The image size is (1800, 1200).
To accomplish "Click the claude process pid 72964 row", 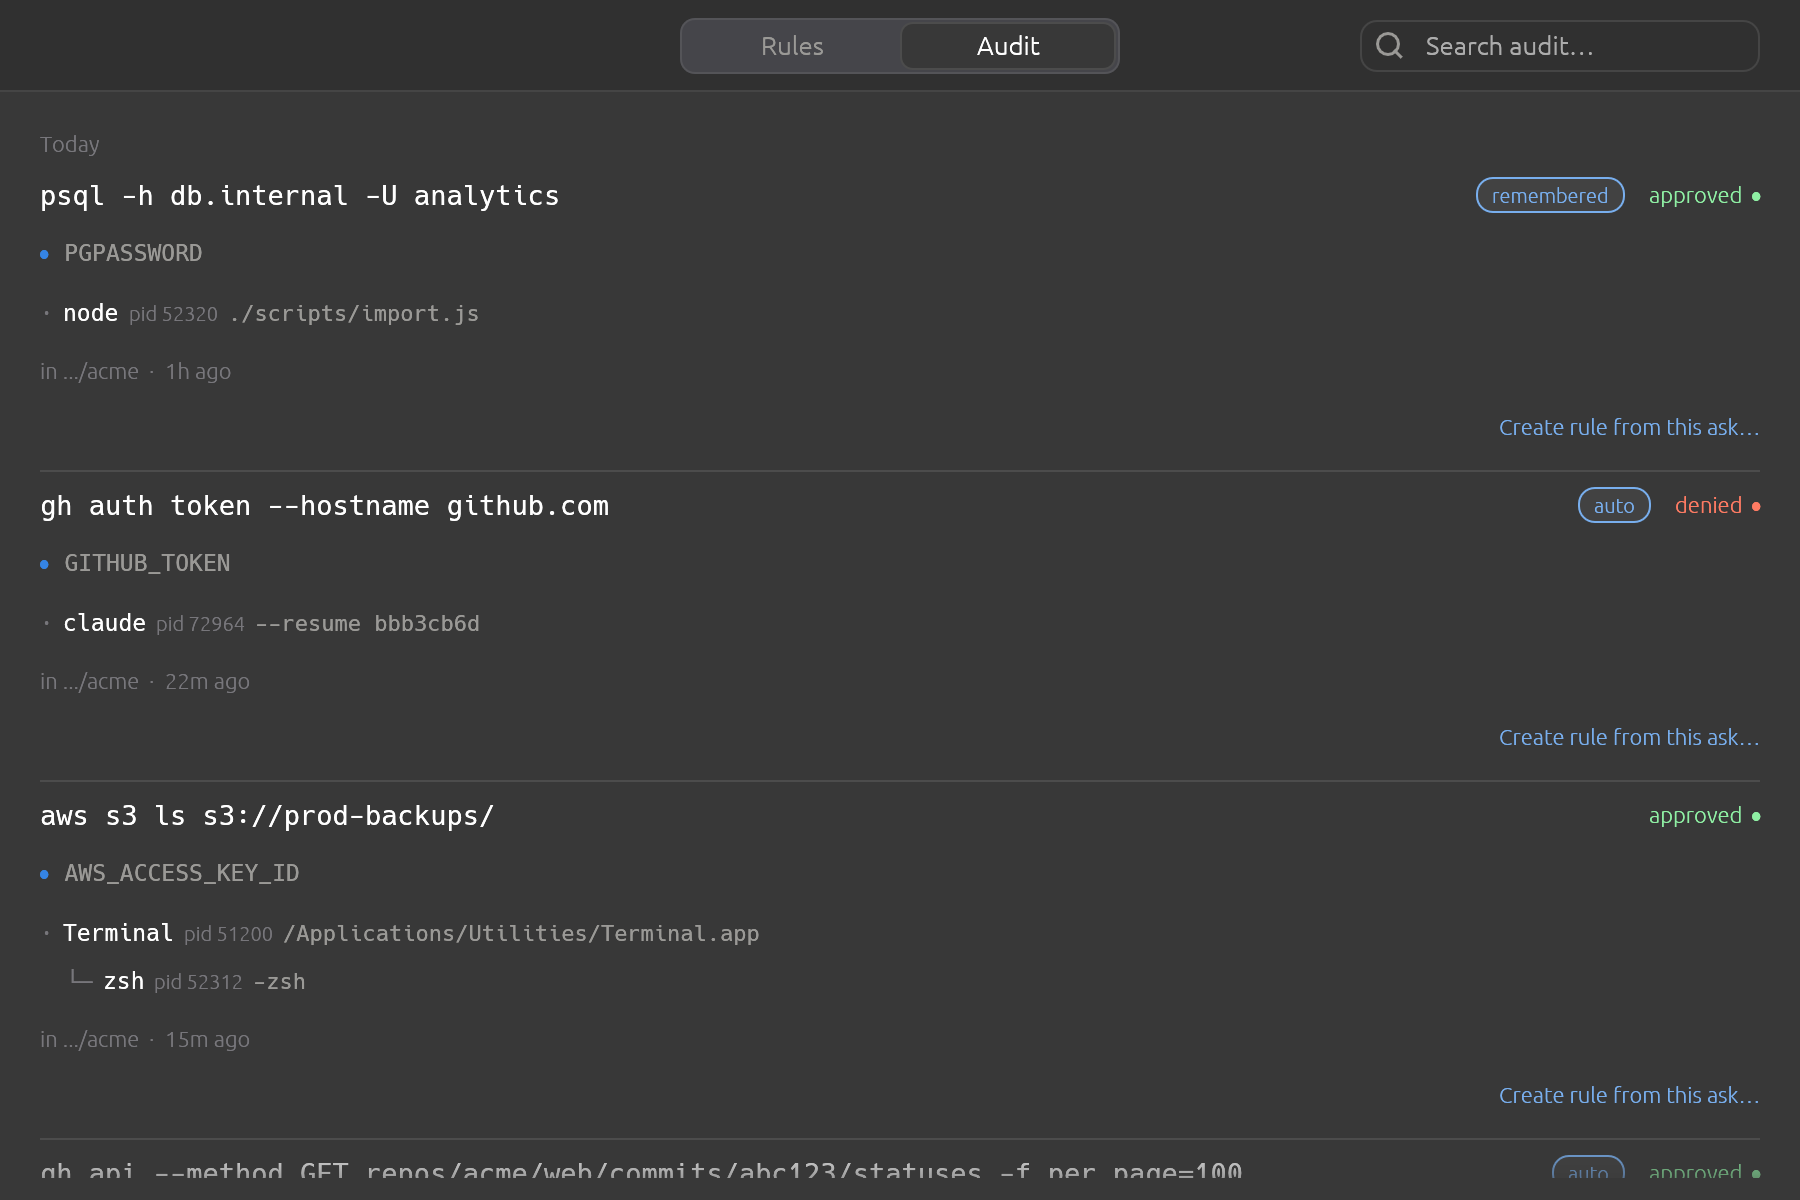I will pyautogui.click(x=261, y=623).
